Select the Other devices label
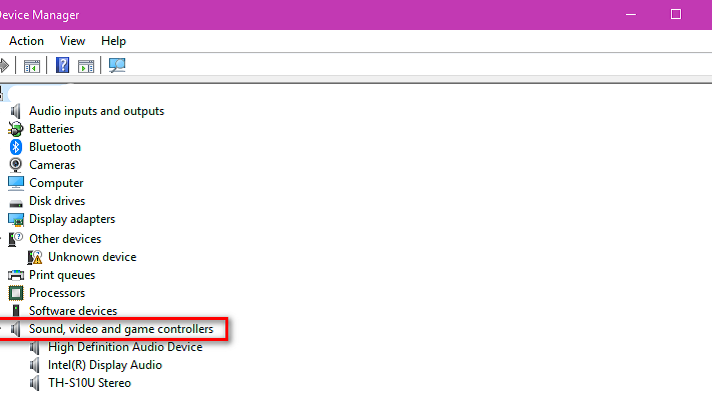712x400 pixels. 65,239
